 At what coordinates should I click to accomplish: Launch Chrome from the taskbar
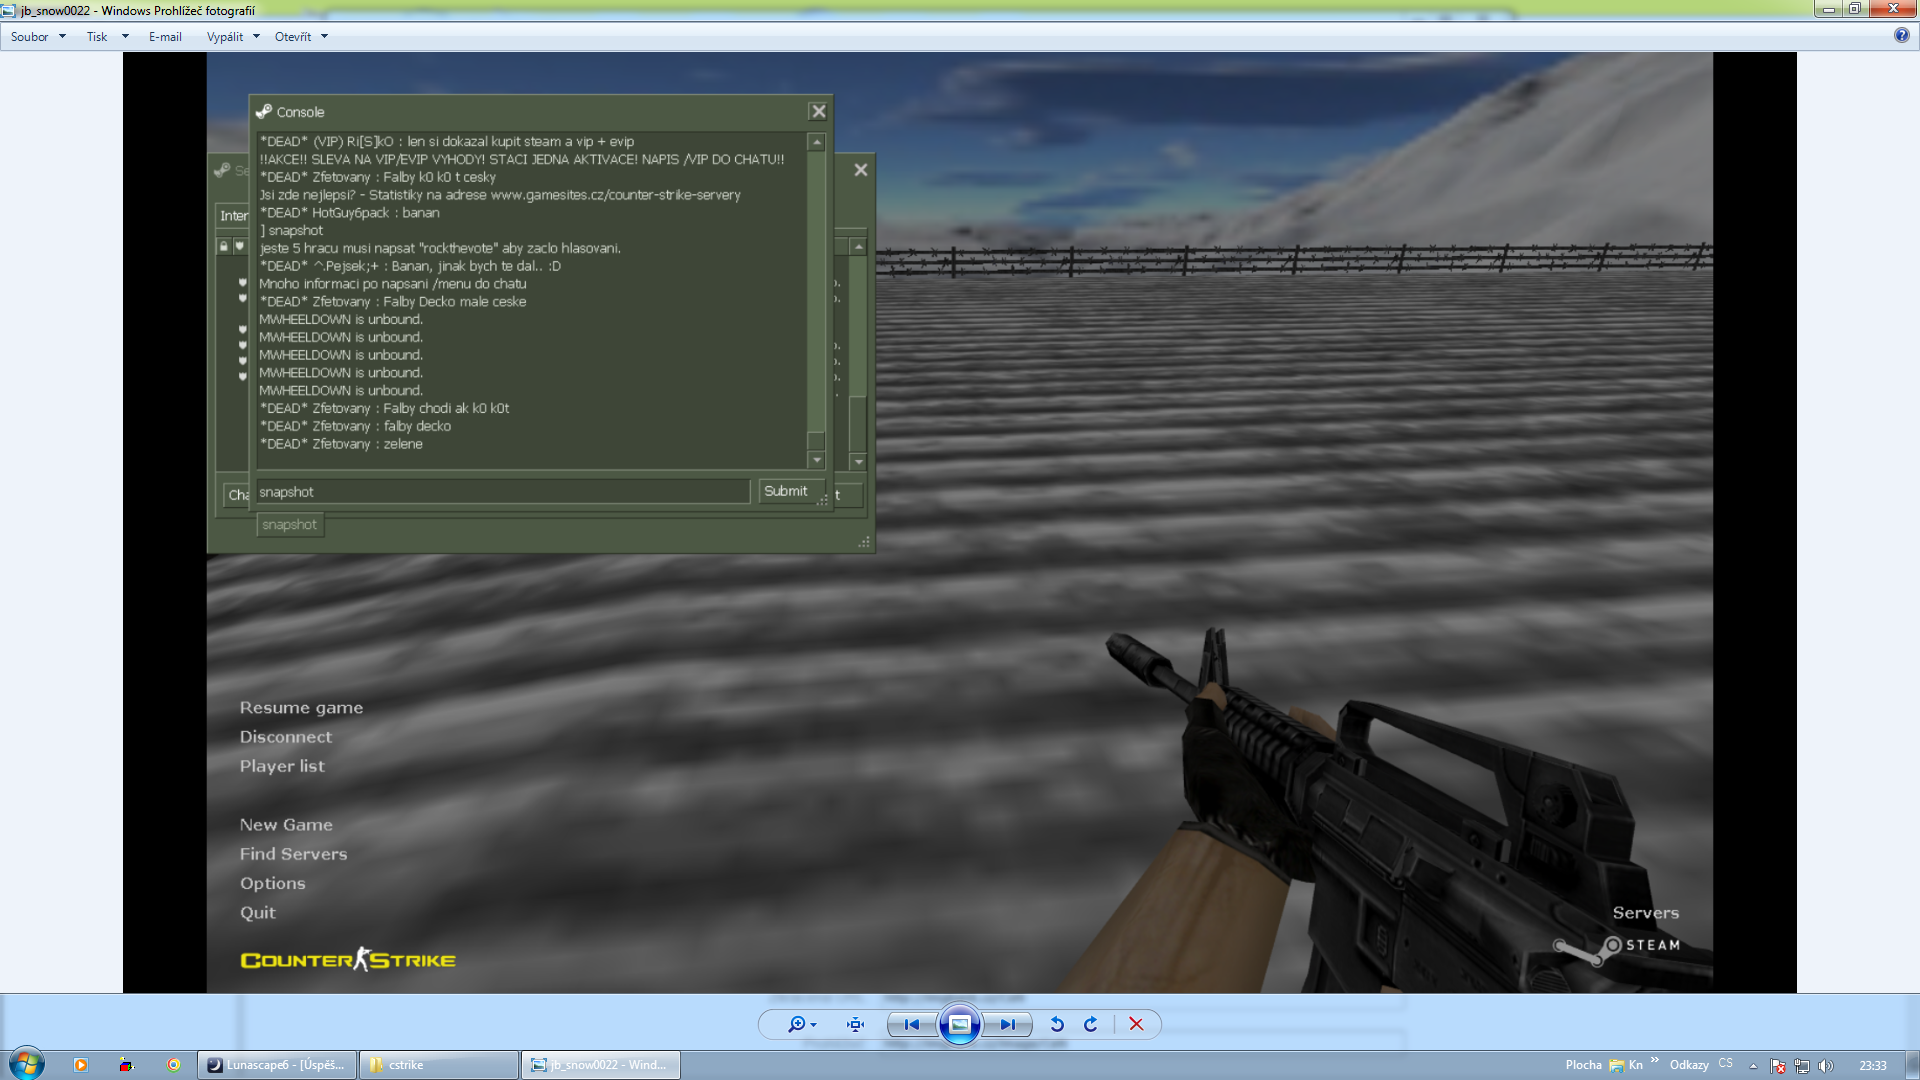tap(173, 1065)
